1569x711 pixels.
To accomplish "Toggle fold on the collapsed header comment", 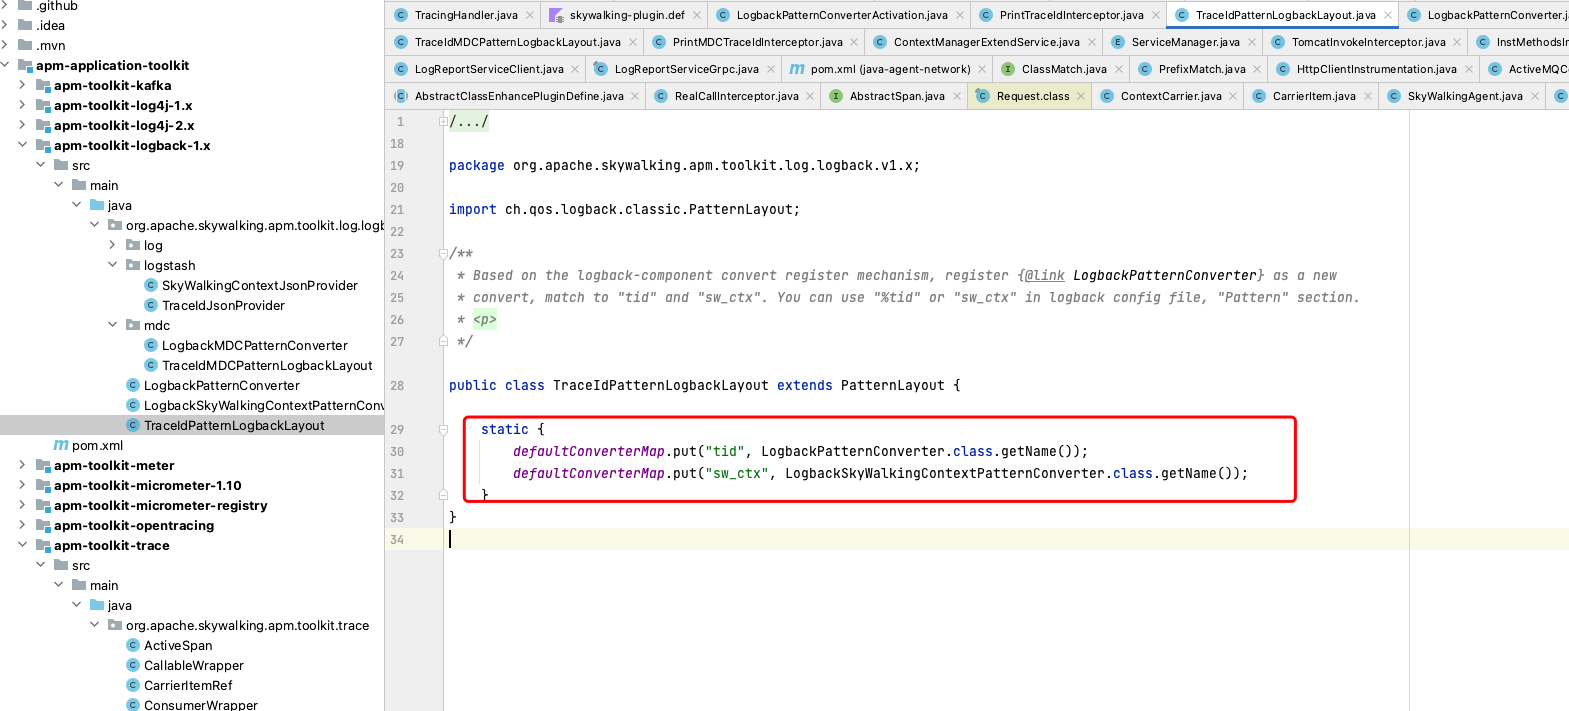I will pyautogui.click(x=443, y=121).
